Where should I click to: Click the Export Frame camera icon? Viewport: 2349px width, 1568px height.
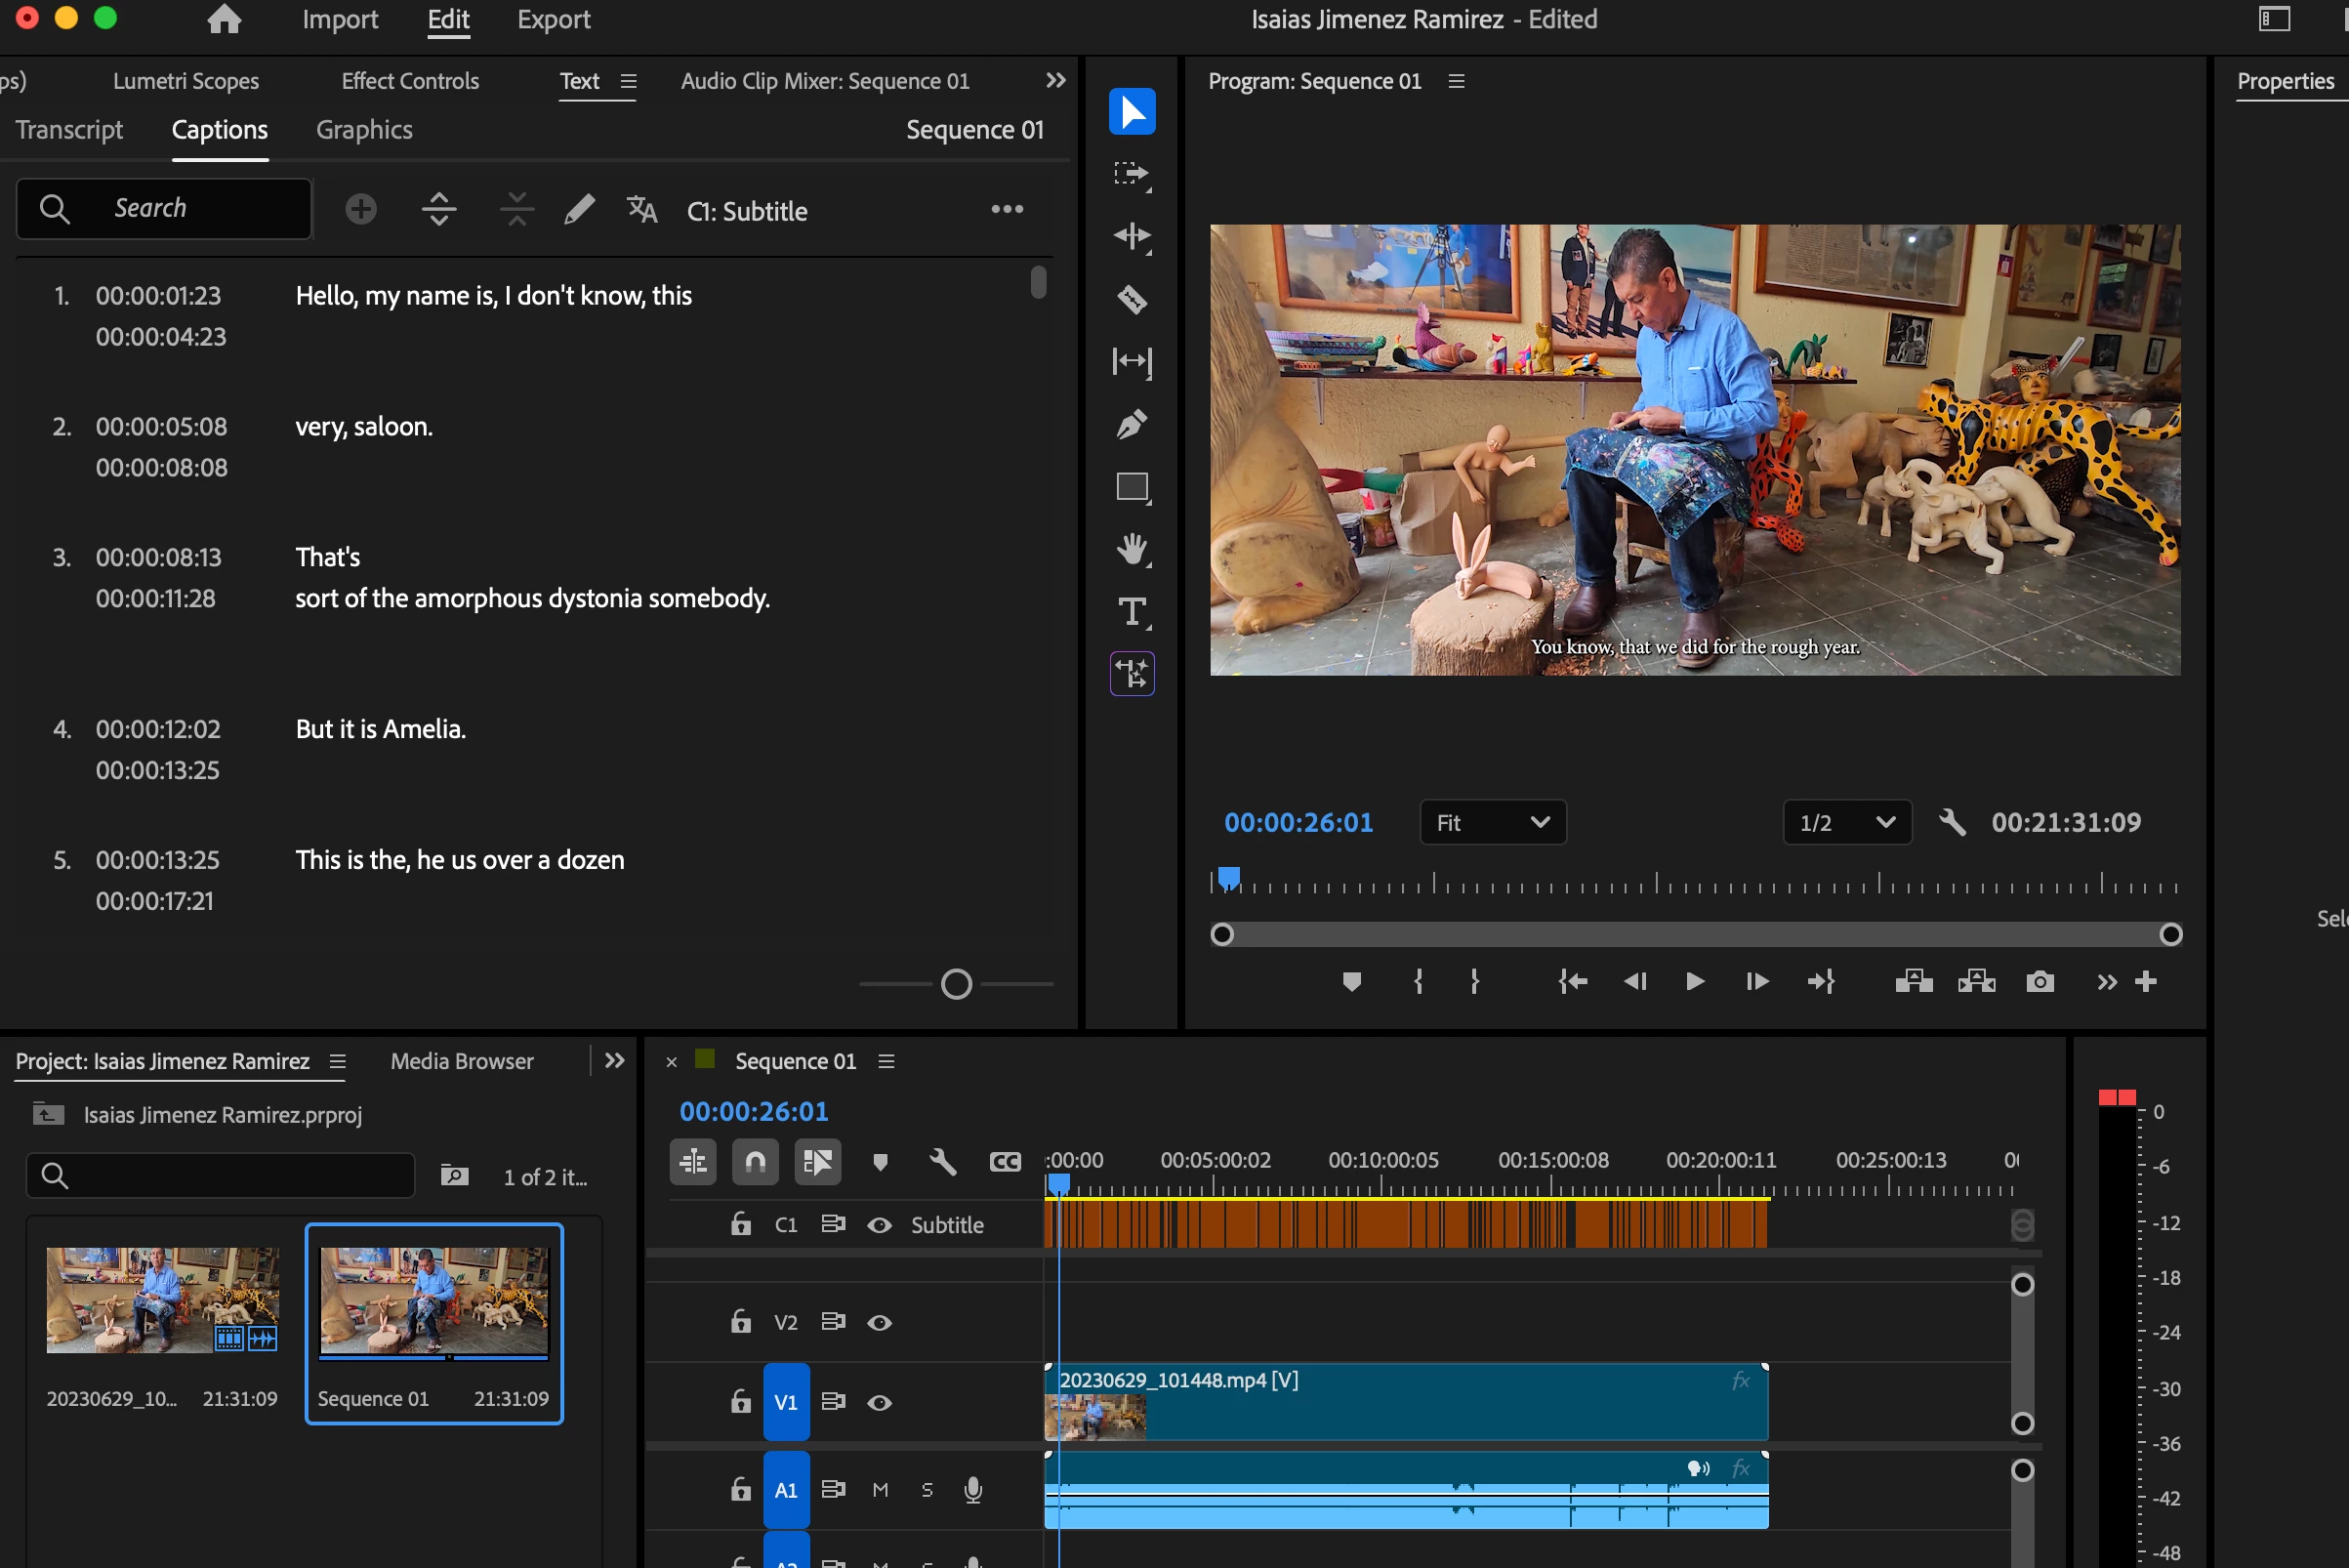coord(2039,982)
